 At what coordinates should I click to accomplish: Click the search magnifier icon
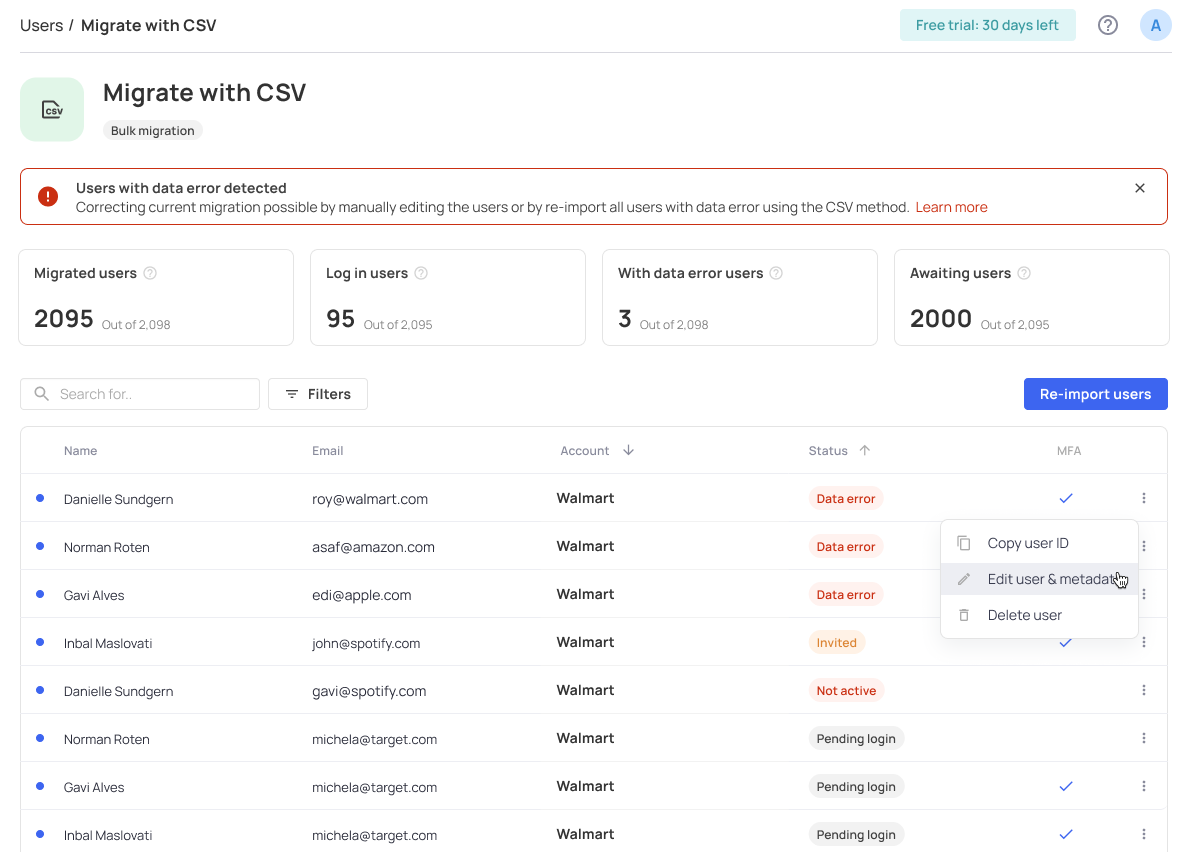tap(41, 394)
